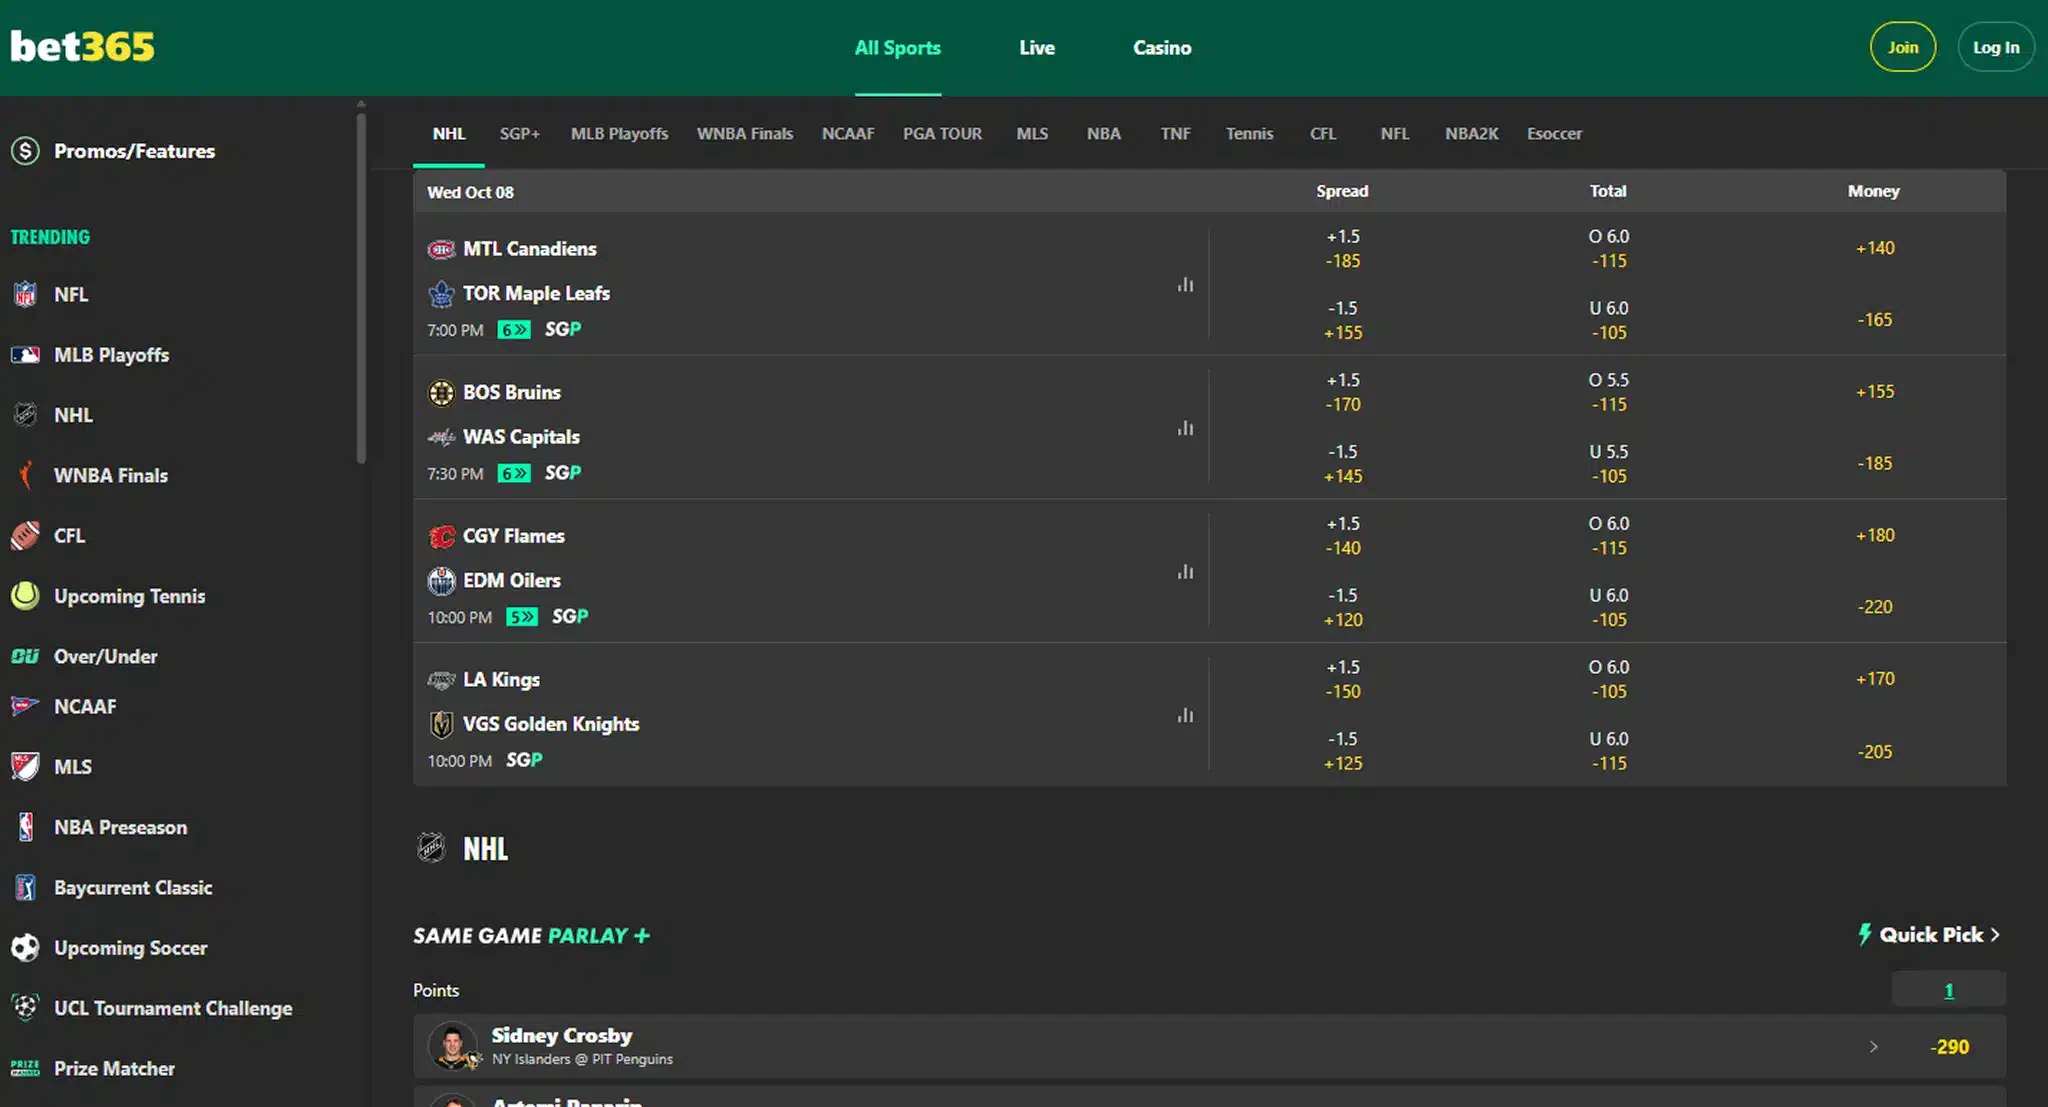Select Quick Pick lightning icon
The image size is (2048, 1107).
(1864, 934)
